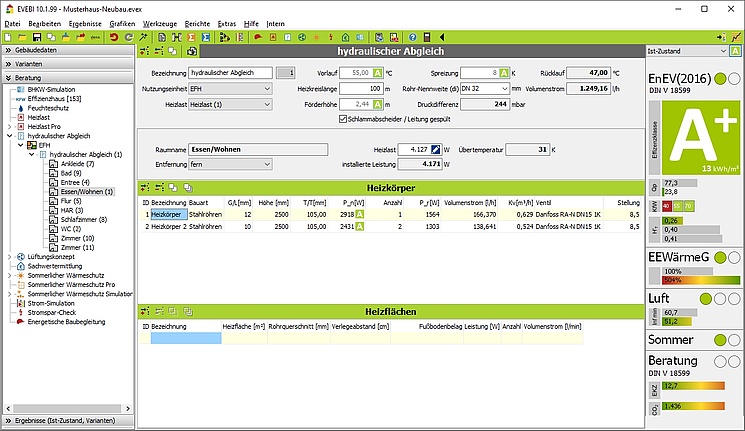Open the Ergebnisse menu
Viewport: 745px width, 431px height.
(x=85, y=24)
